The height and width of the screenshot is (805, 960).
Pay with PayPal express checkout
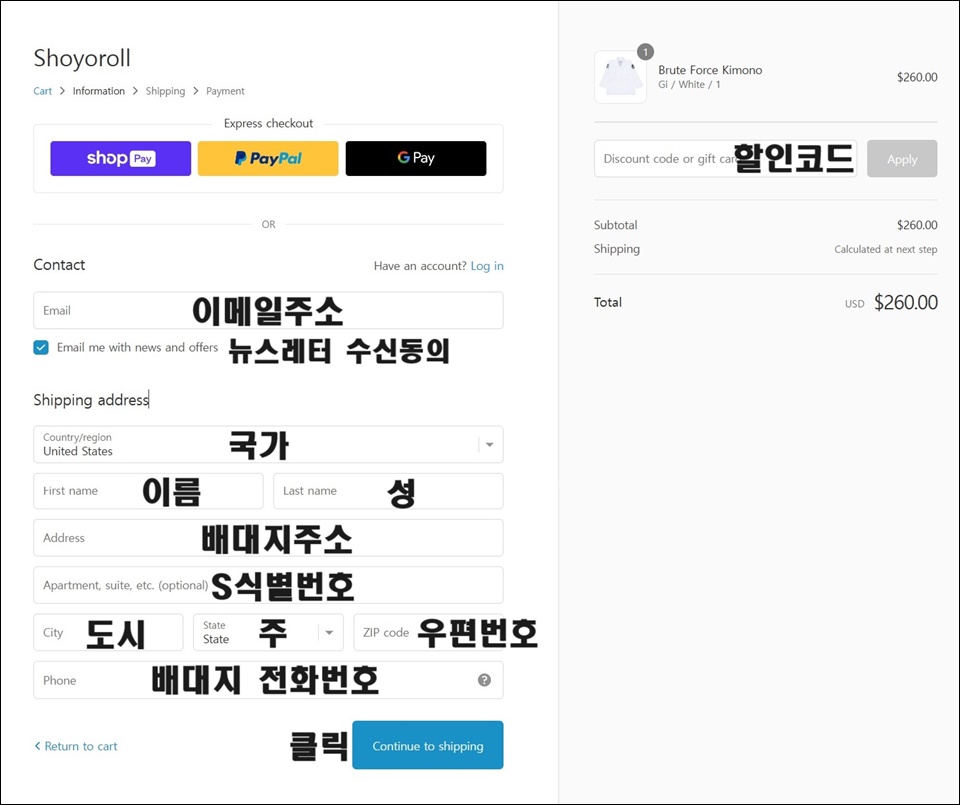(268, 159)
